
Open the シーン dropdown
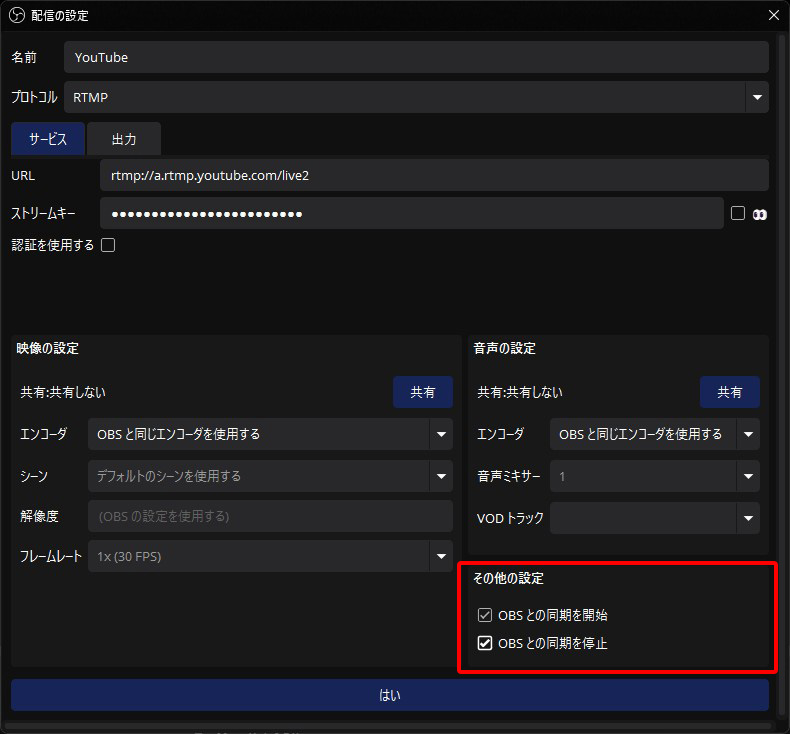[271, 476]
